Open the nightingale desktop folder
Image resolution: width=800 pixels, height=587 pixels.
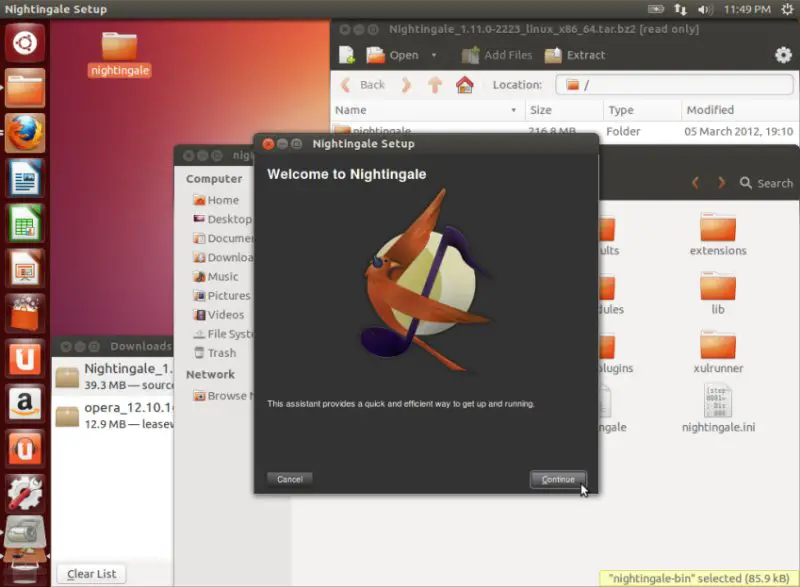coord(119,54)
